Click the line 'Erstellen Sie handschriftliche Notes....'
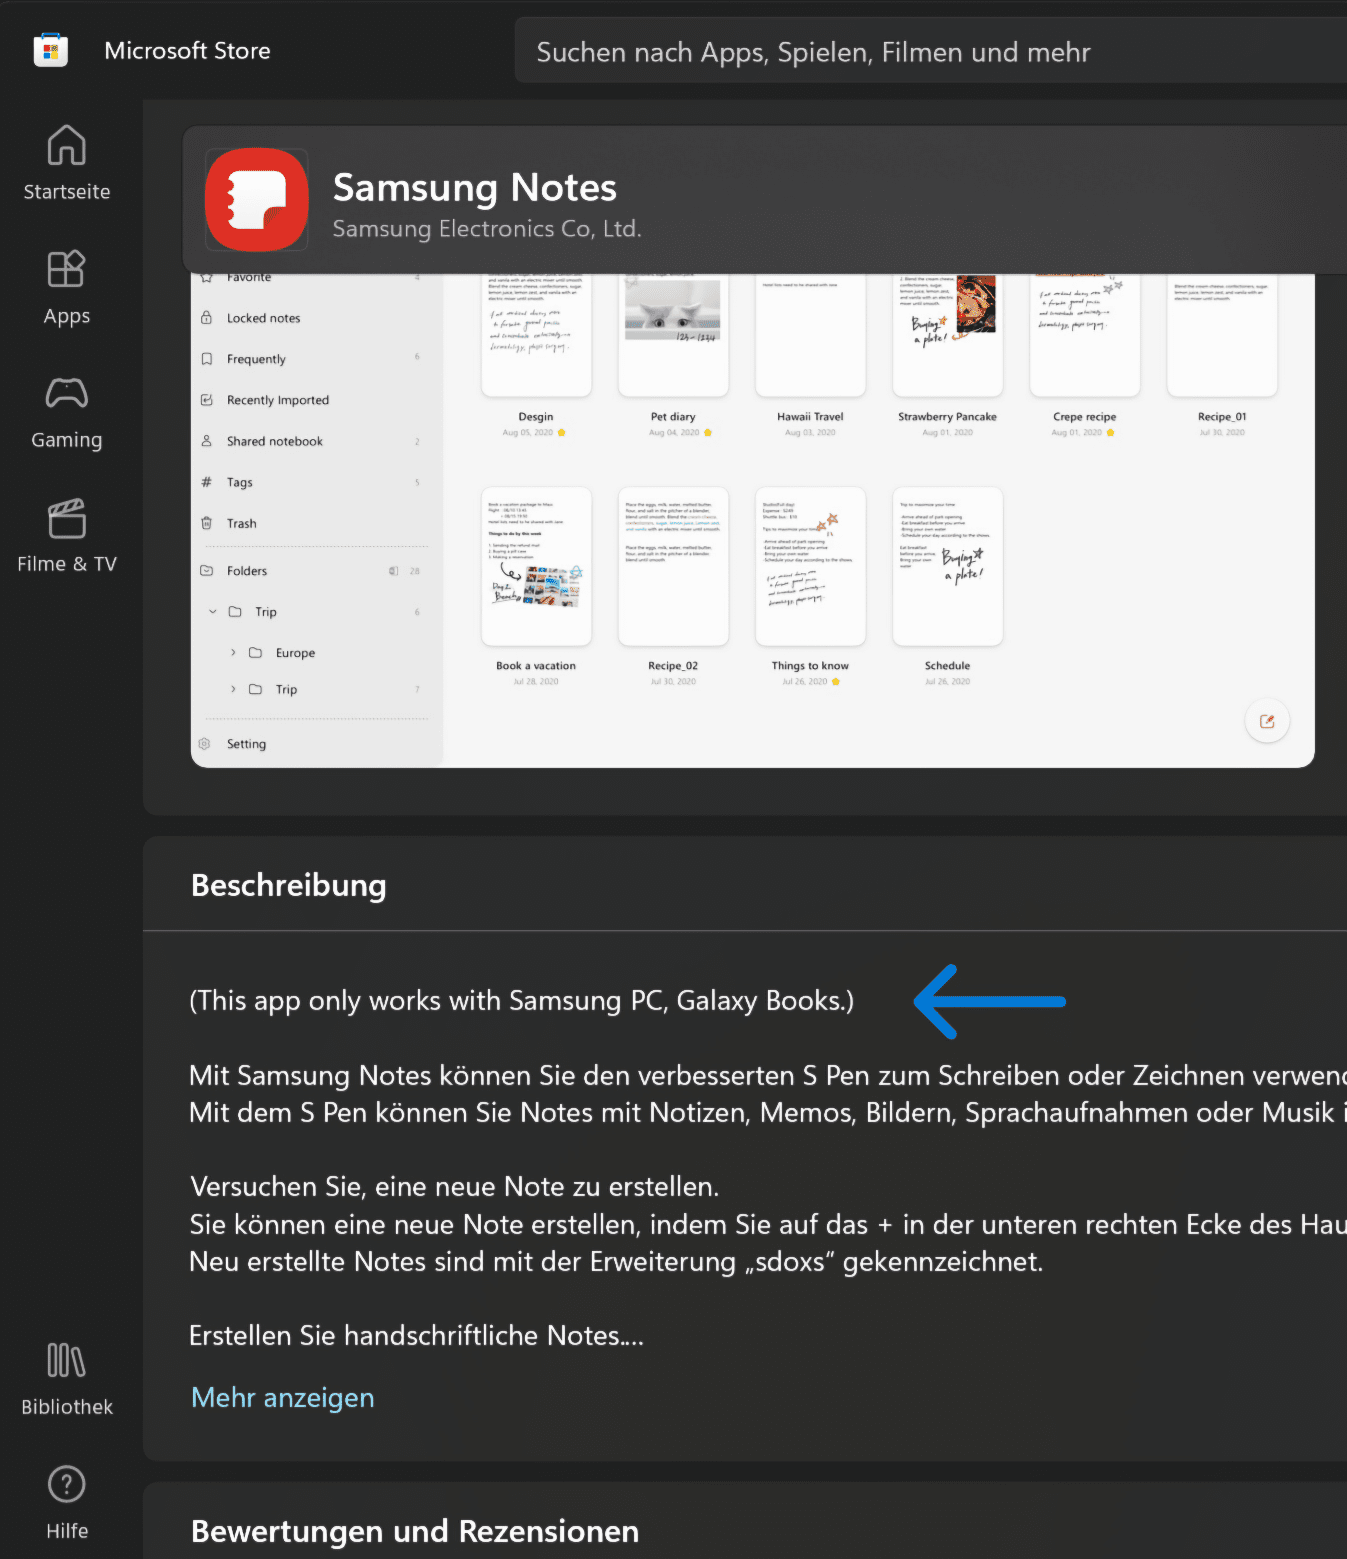 417,1336
